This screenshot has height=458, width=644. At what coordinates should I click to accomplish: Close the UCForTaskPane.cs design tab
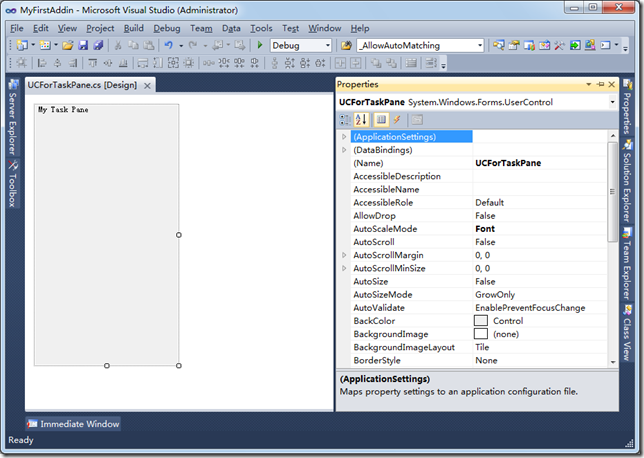(147, 85)
